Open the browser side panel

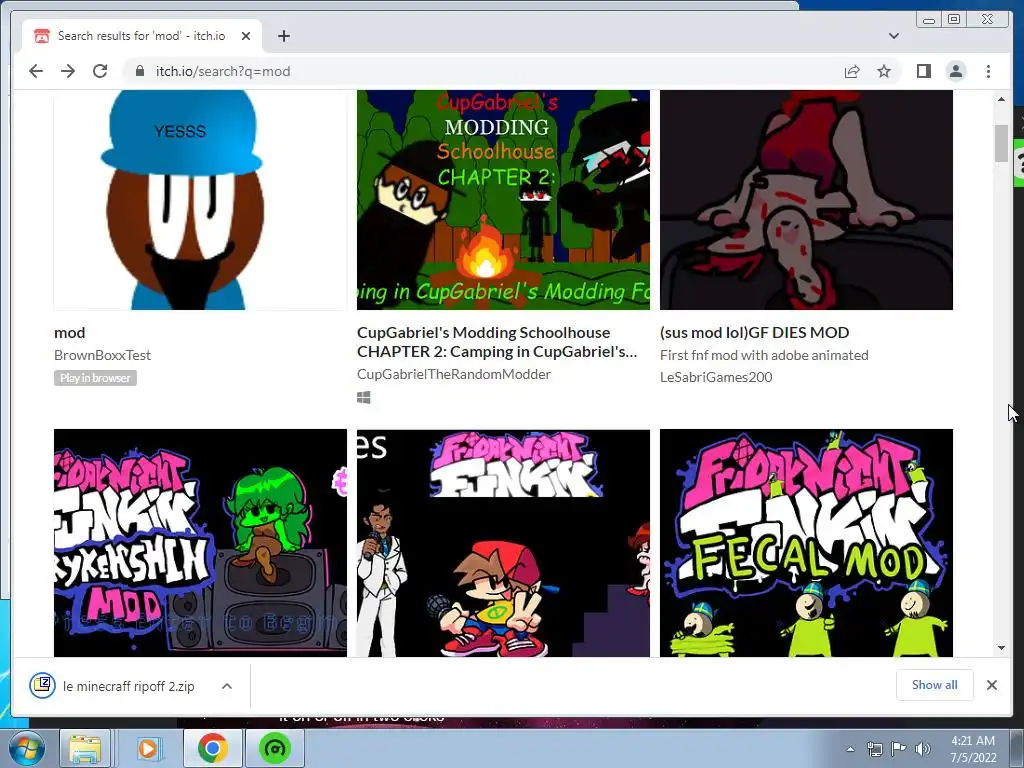[x=923, y=71]
